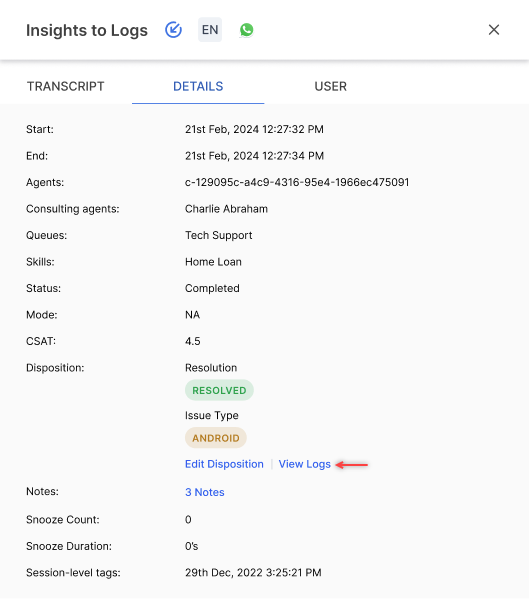Click the Edit Disposition link
The width and height of the screenshot is (529, 600).
point(224,464)
